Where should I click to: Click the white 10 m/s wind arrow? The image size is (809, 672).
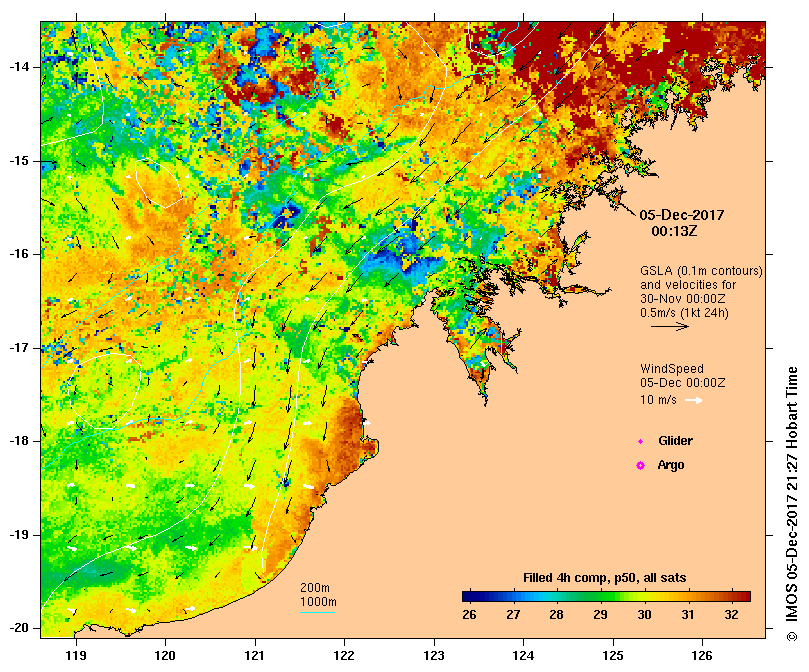tap(694, 400)
